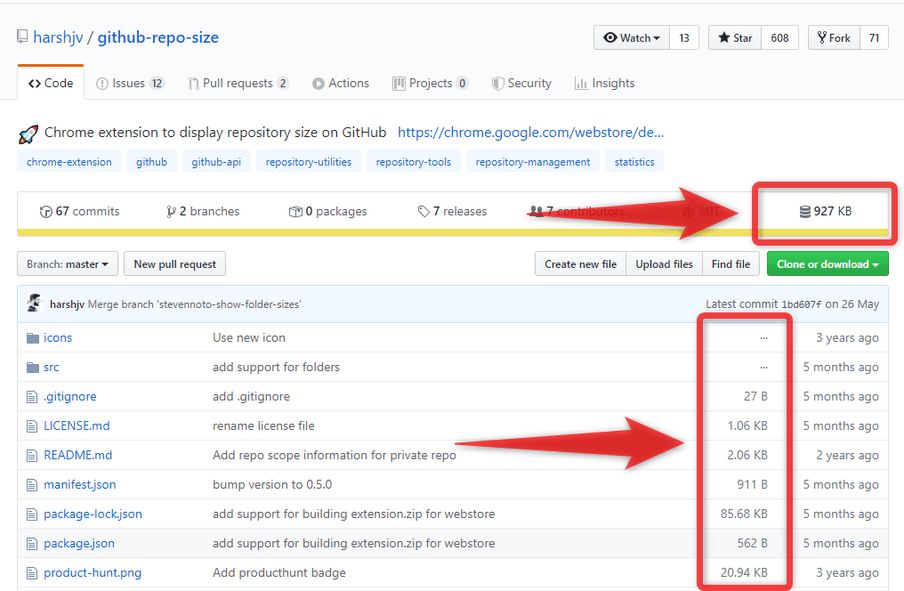Select the github topic tag
Image resolution: width=904 pixels, height=591 pixels.
coord(152,162)
